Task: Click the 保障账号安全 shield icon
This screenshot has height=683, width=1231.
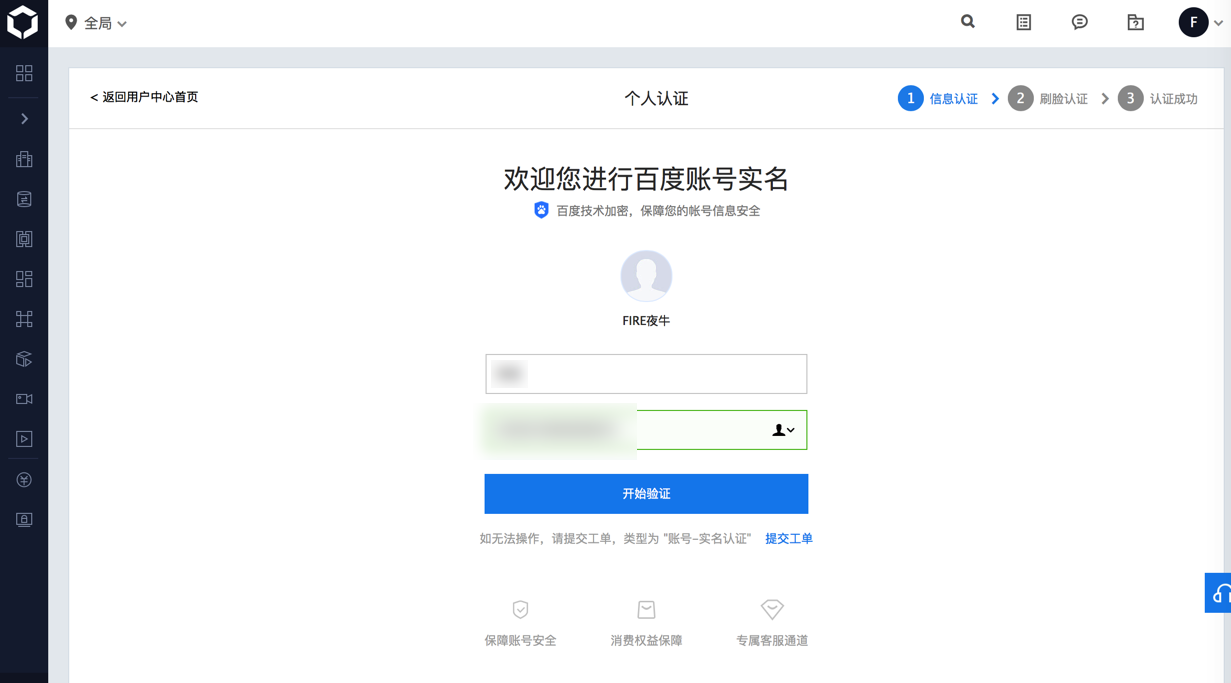Action: click(x=520, y=610)
